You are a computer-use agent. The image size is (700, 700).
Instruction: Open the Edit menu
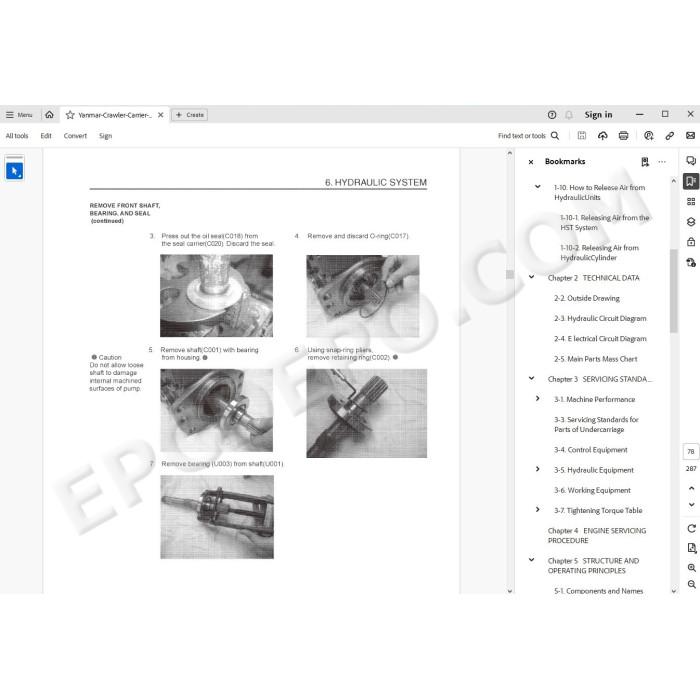(46, 136)
